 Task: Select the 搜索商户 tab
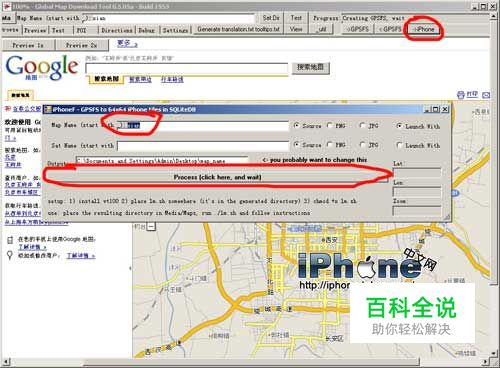[140, 79]
